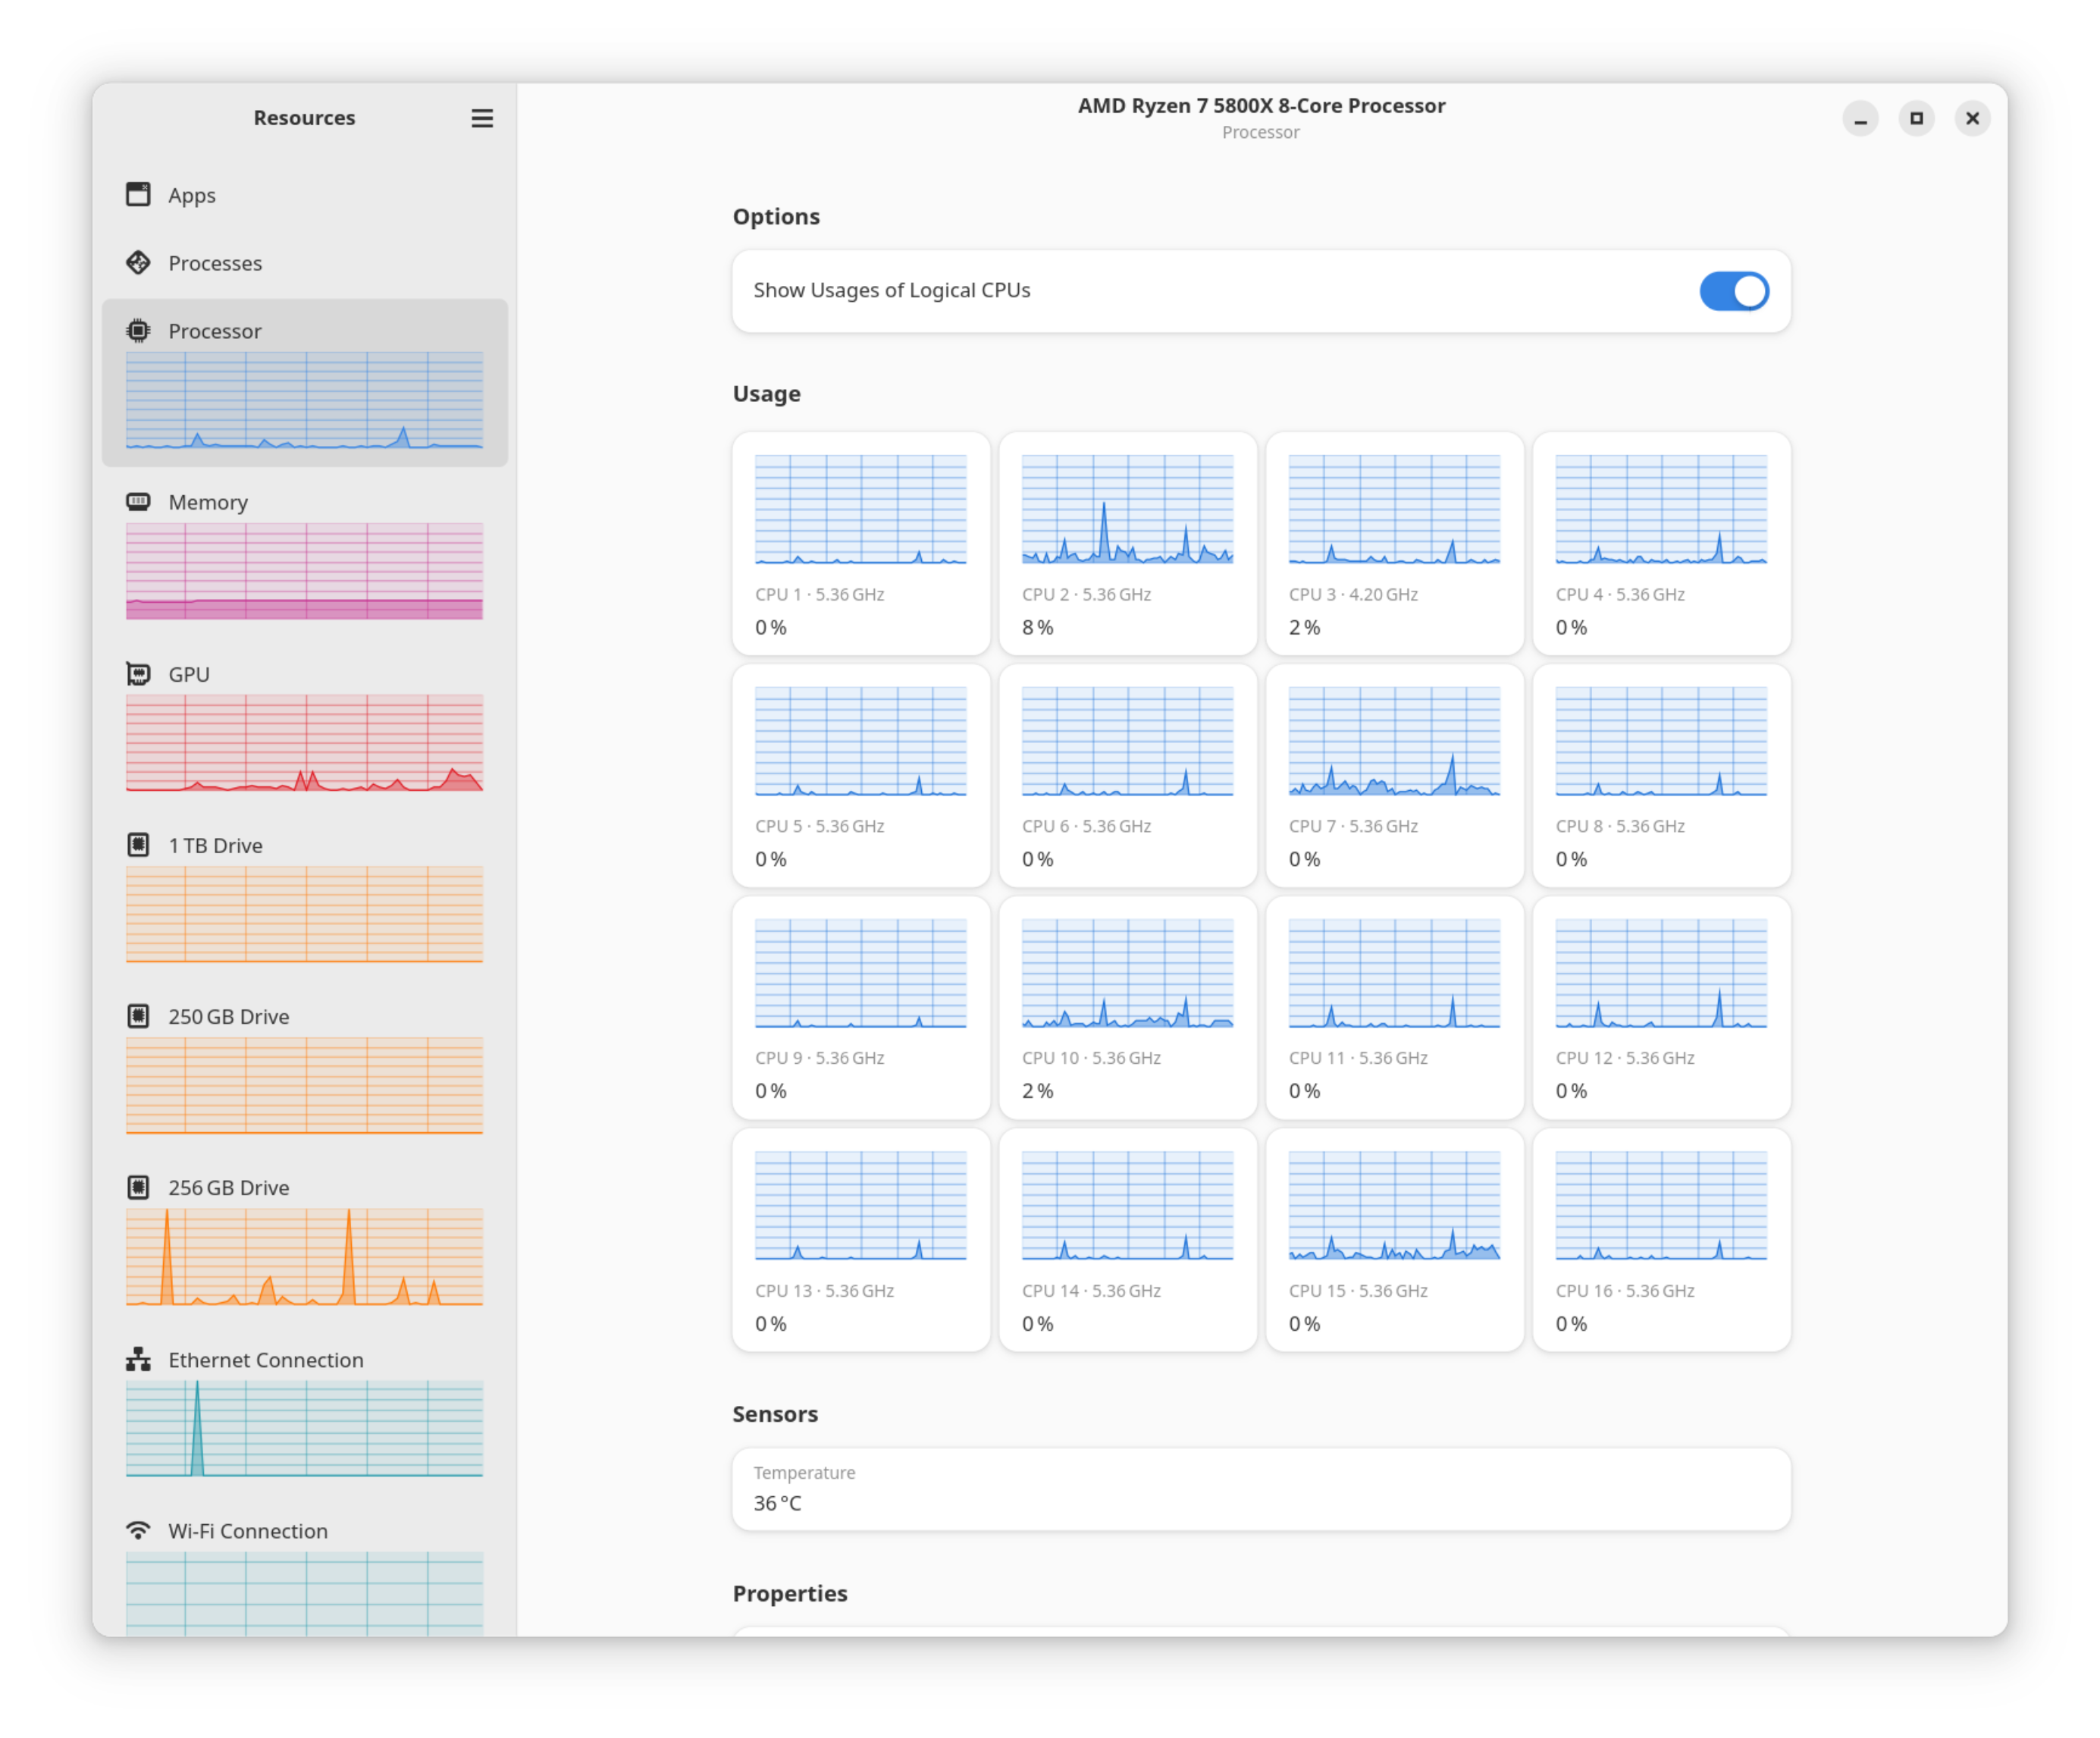Click the GPU card icon
Viewport: 2100px width, 1738px height.
138,673
